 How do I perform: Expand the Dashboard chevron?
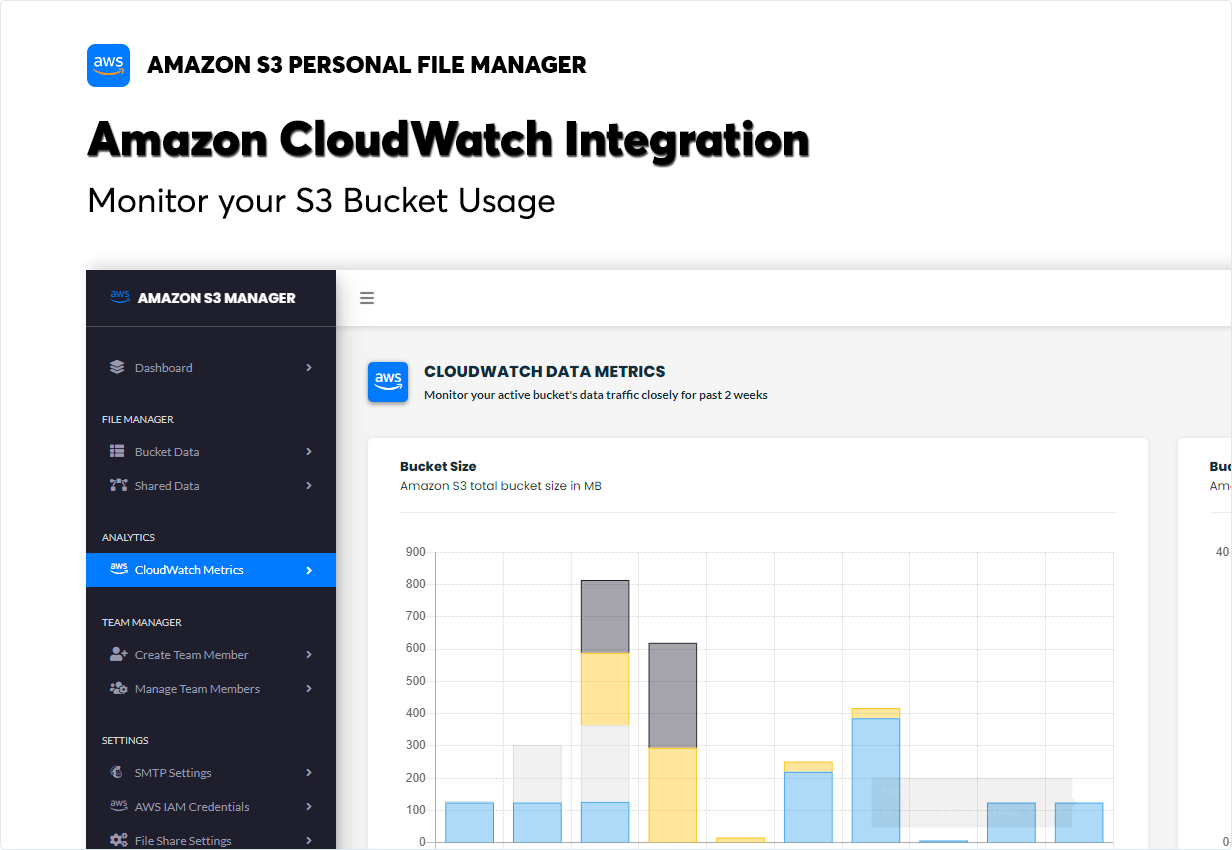309,368
